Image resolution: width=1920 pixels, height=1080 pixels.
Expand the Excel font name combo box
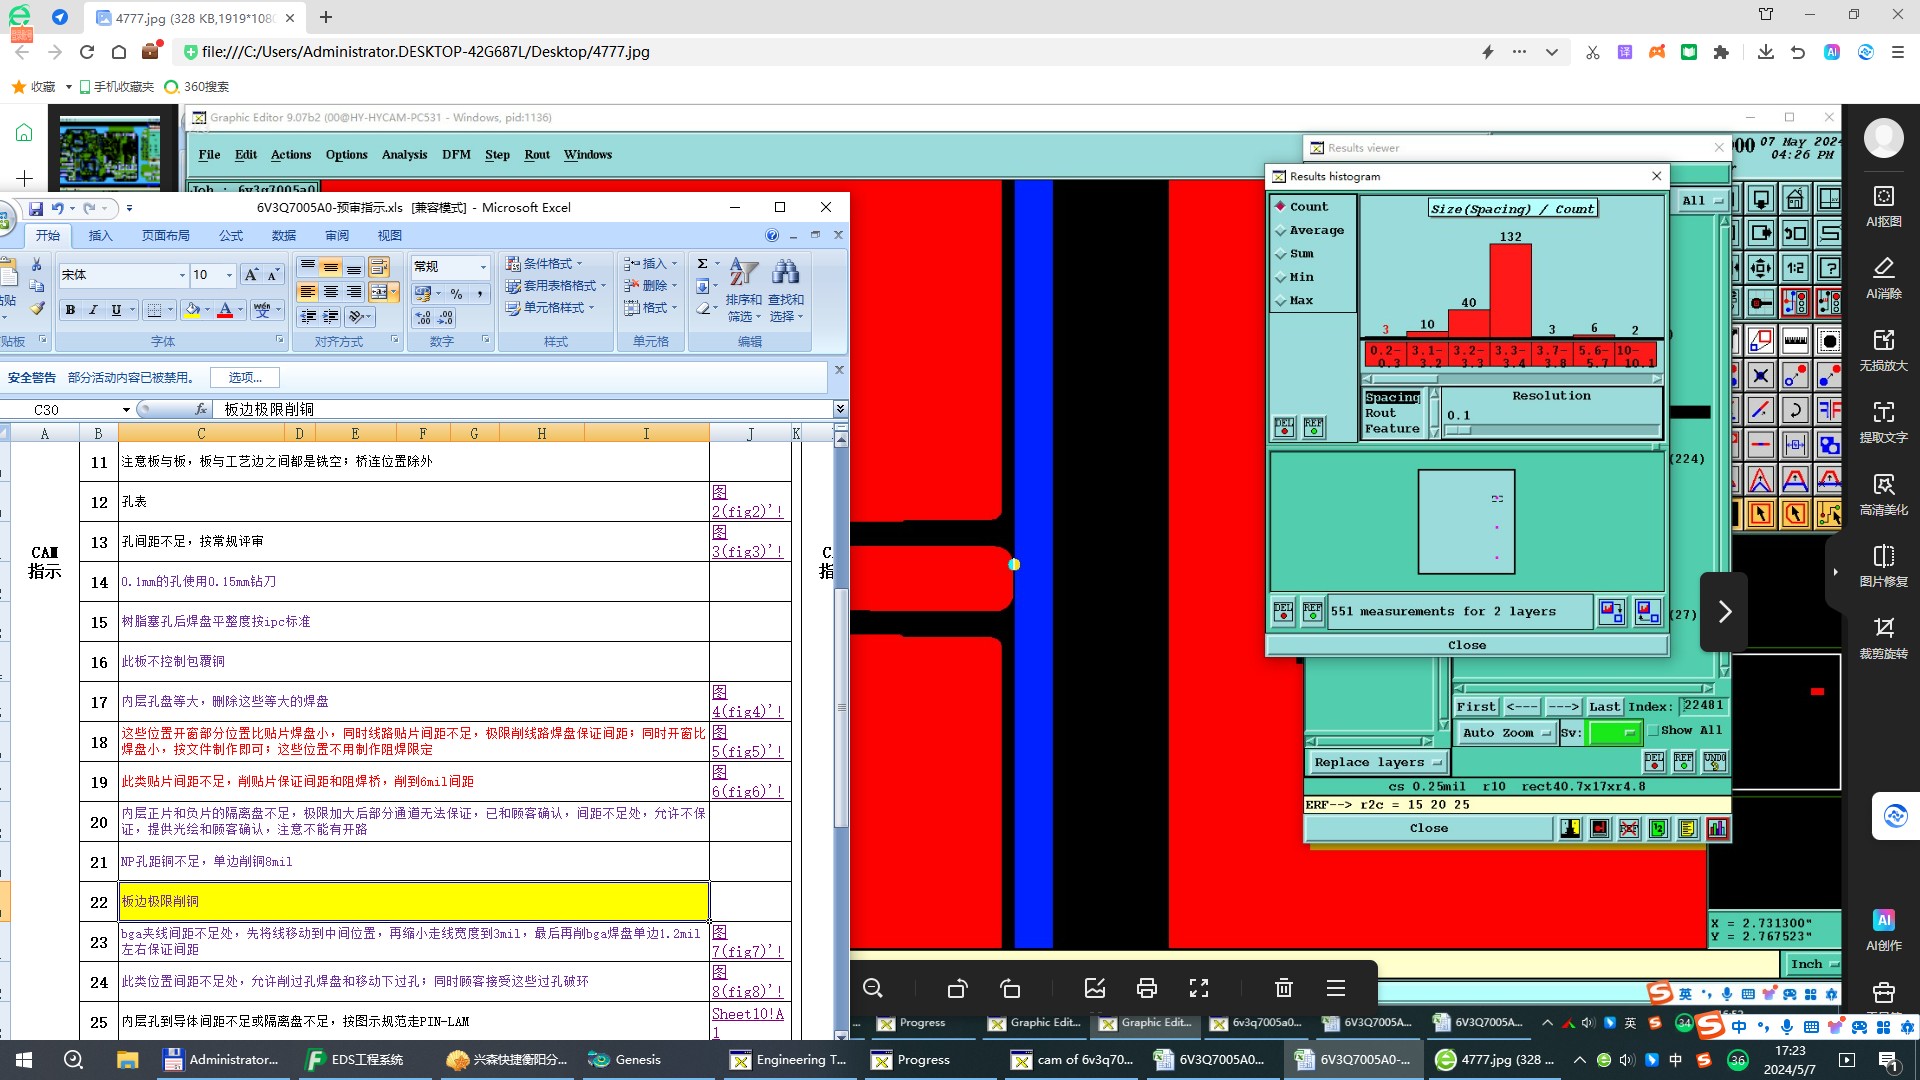[x=182, y=275]
